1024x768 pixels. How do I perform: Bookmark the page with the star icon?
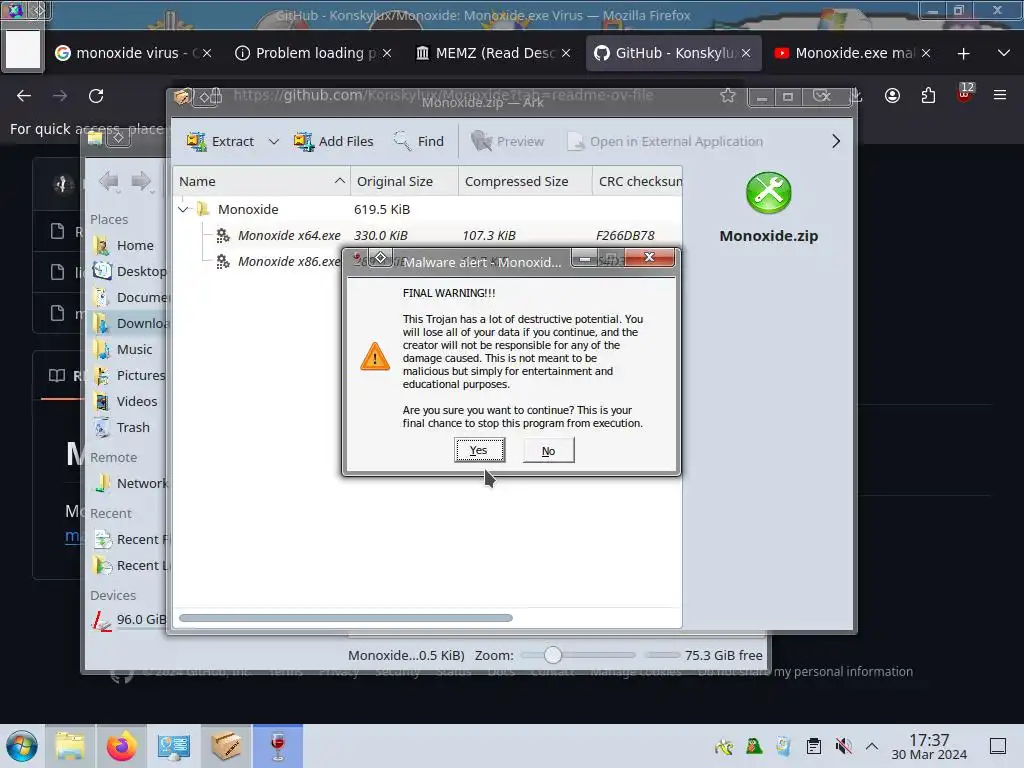click(x=728, y=95)
